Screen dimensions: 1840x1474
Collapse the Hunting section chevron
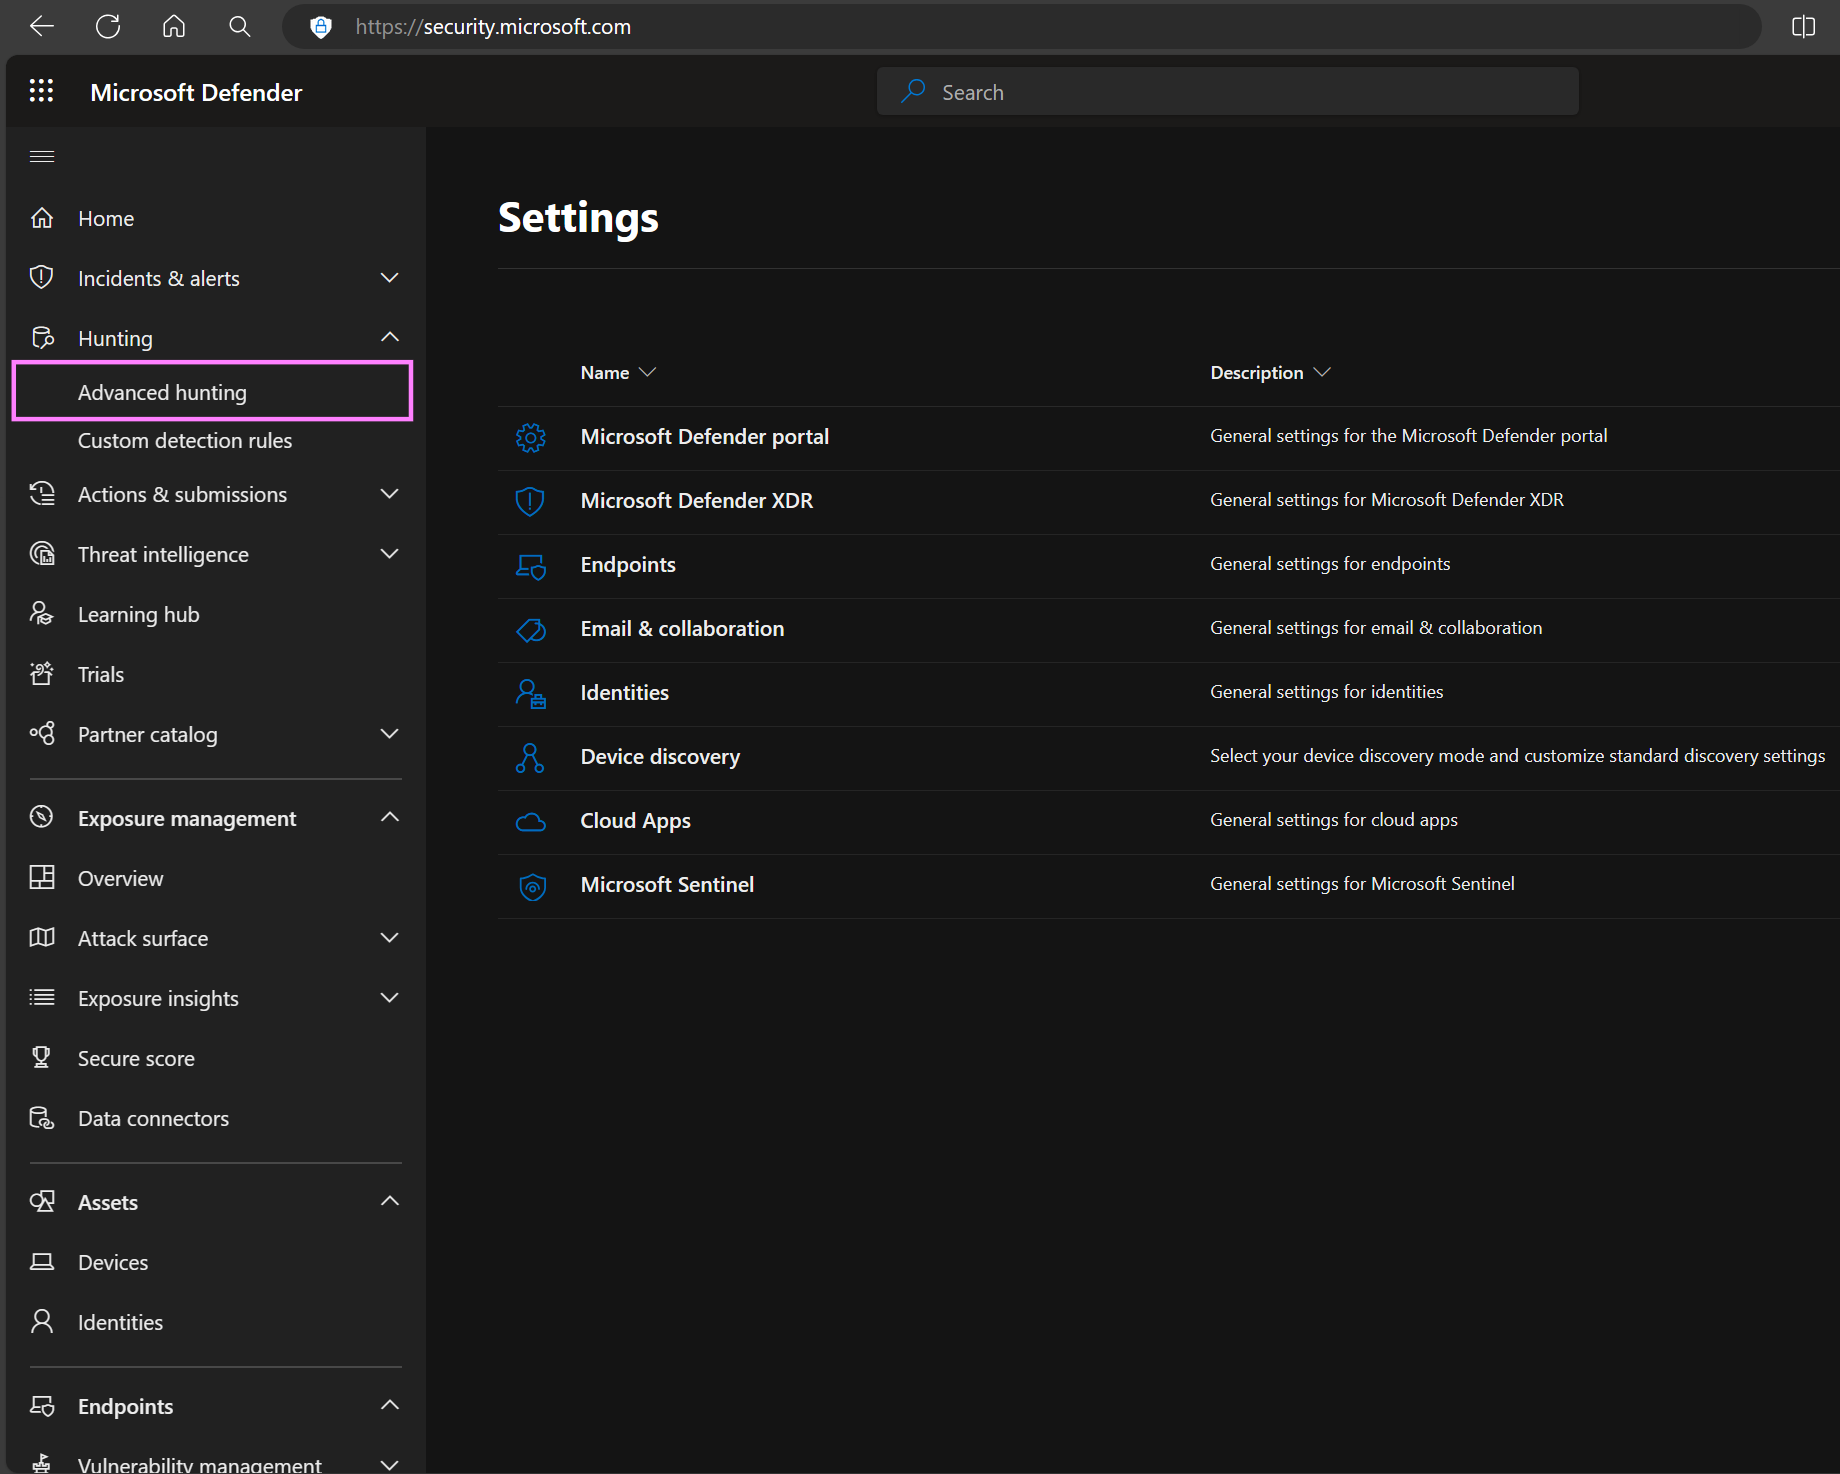[390, 338]
